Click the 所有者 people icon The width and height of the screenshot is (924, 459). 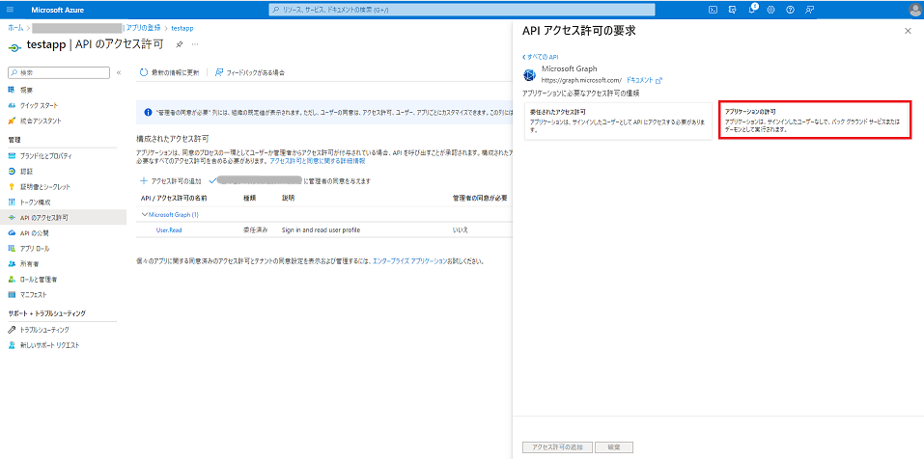[x=11, y=263]
